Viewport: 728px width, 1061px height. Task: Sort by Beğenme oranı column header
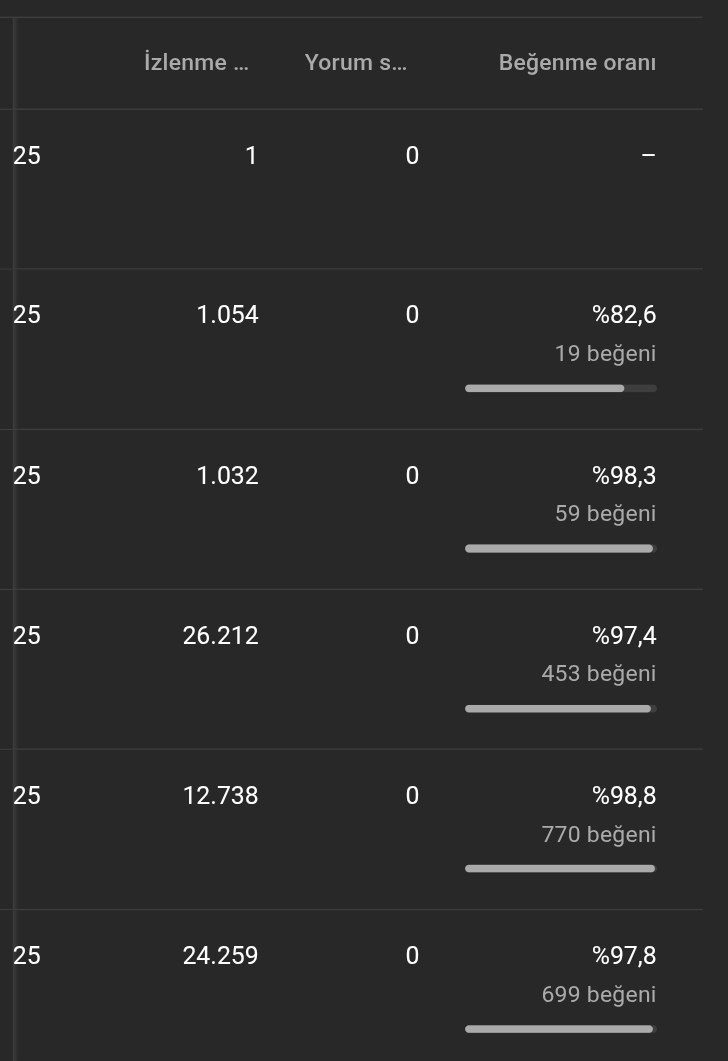point(577,62)
